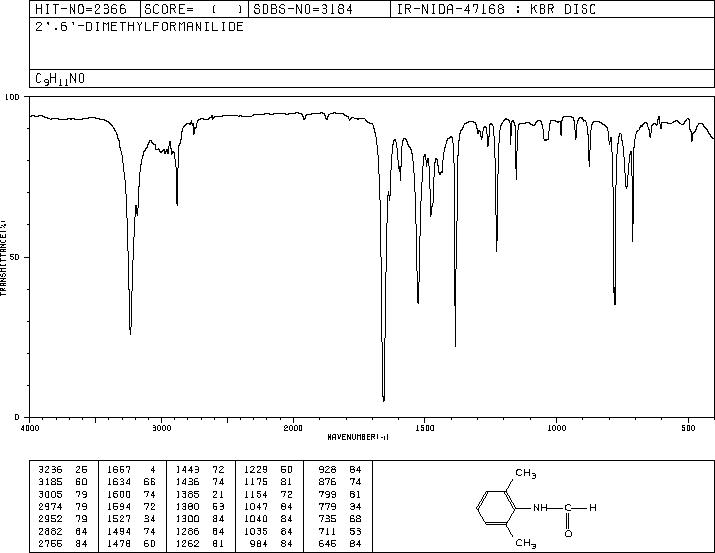
Task: Click the 928 entry in last column
Action: pos(327,470)
